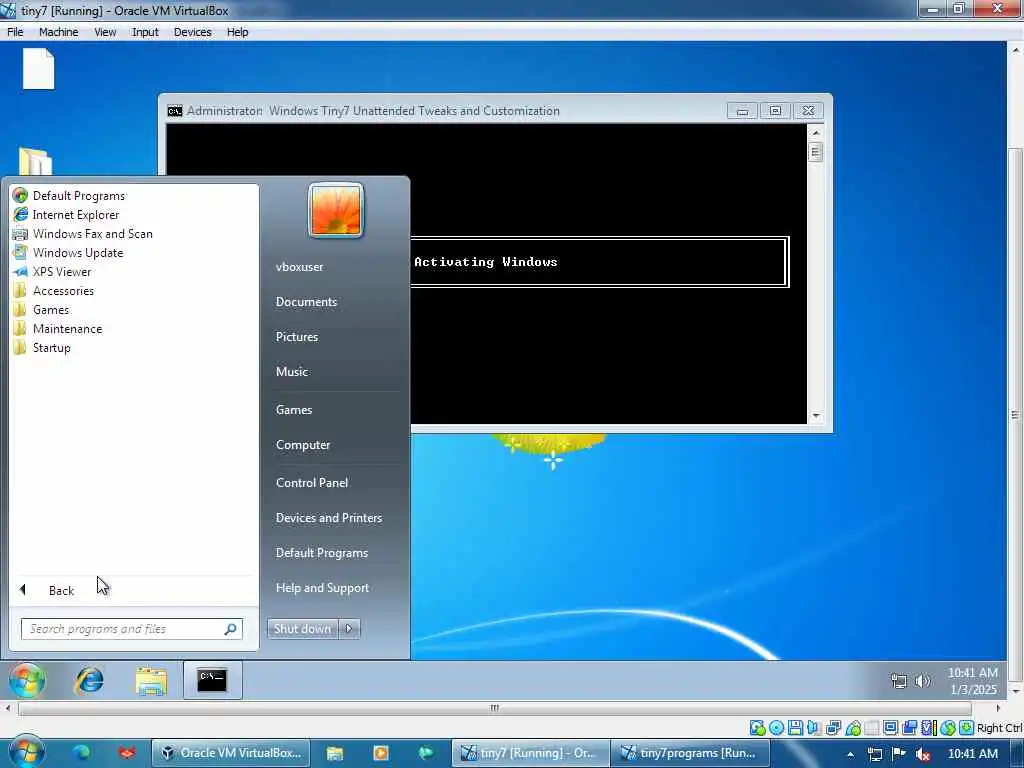Open VirtualBox Machine menu
Screen dimensions: 1024x768
[58, 32]
